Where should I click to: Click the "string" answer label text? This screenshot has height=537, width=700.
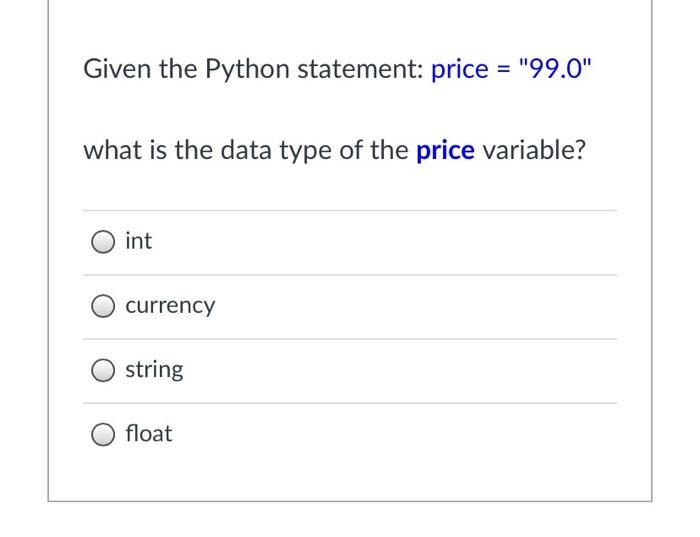[154, 370]
